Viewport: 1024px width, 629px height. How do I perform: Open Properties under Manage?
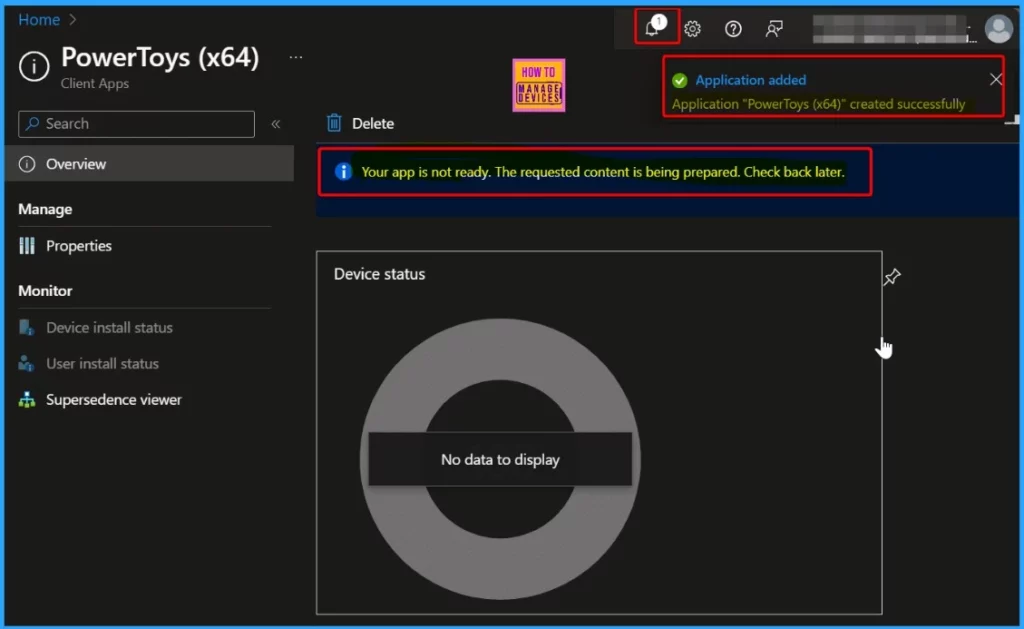click(78, 246)
